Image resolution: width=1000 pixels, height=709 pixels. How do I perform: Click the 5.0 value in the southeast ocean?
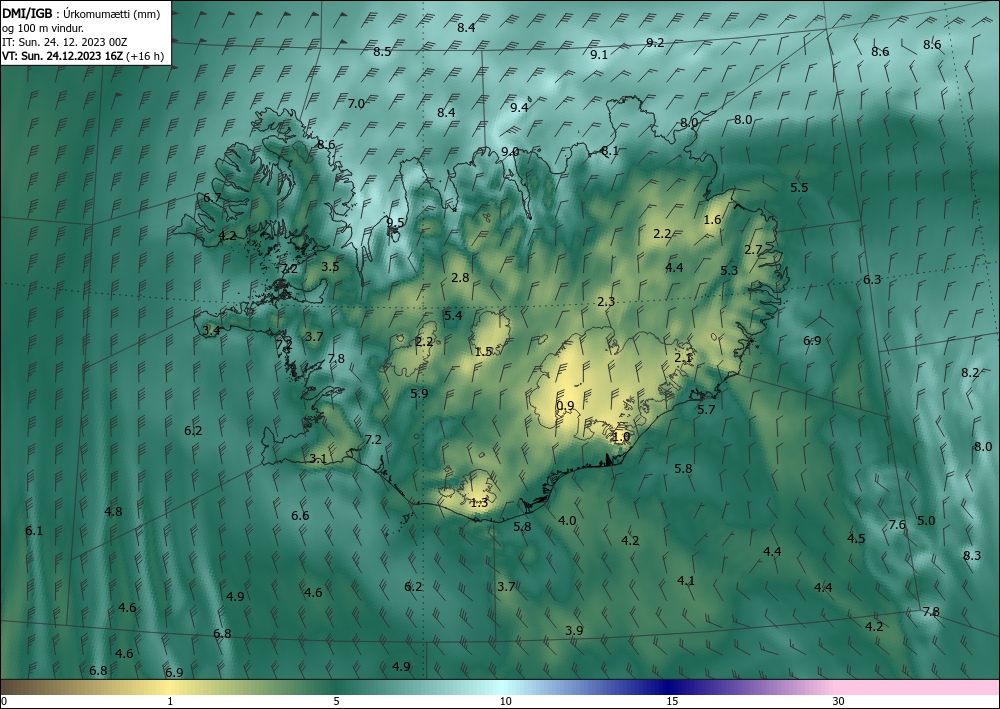pos(926,521)
